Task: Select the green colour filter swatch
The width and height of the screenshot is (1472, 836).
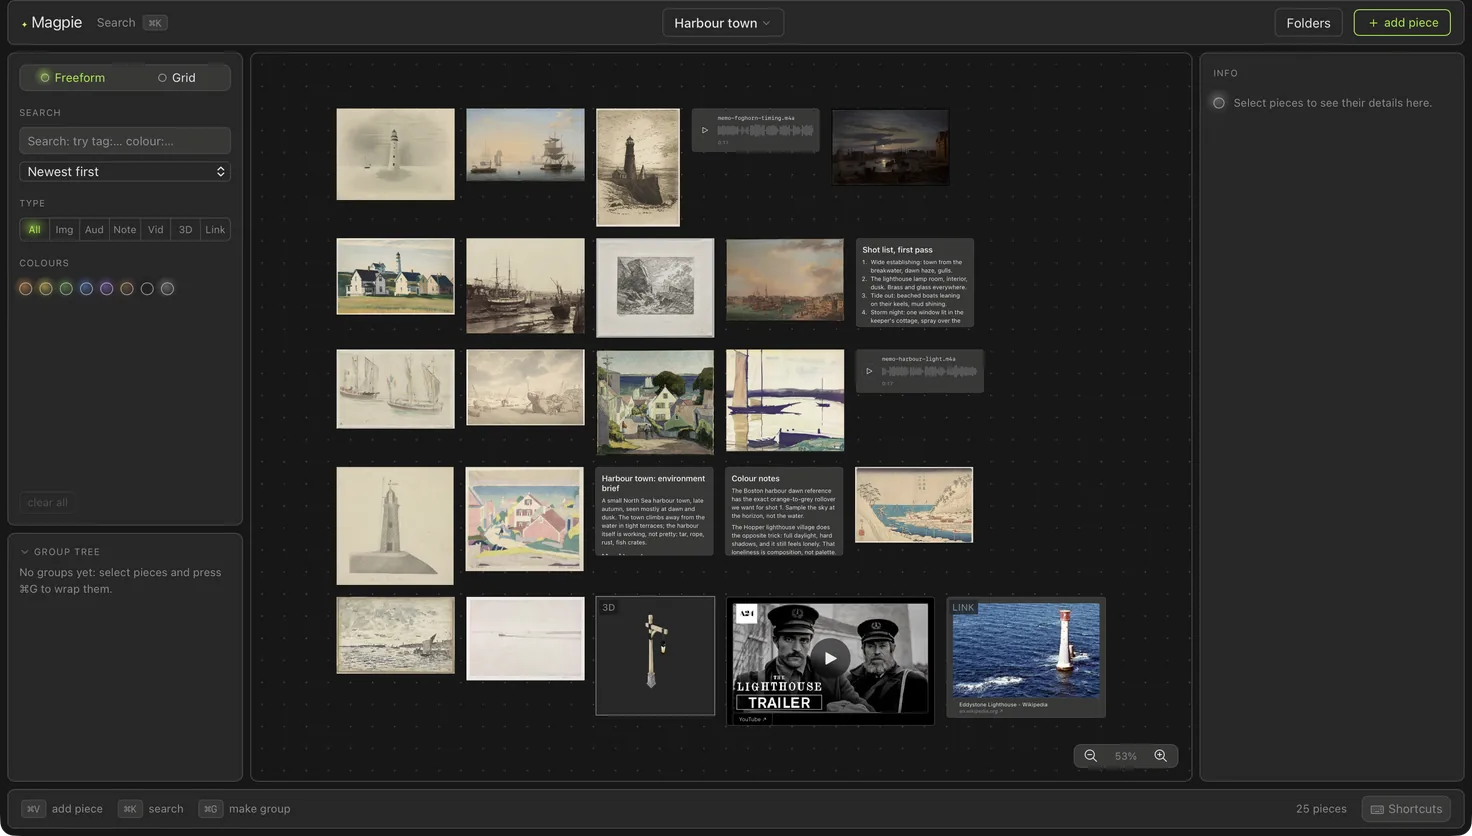Action: point(66,289)
